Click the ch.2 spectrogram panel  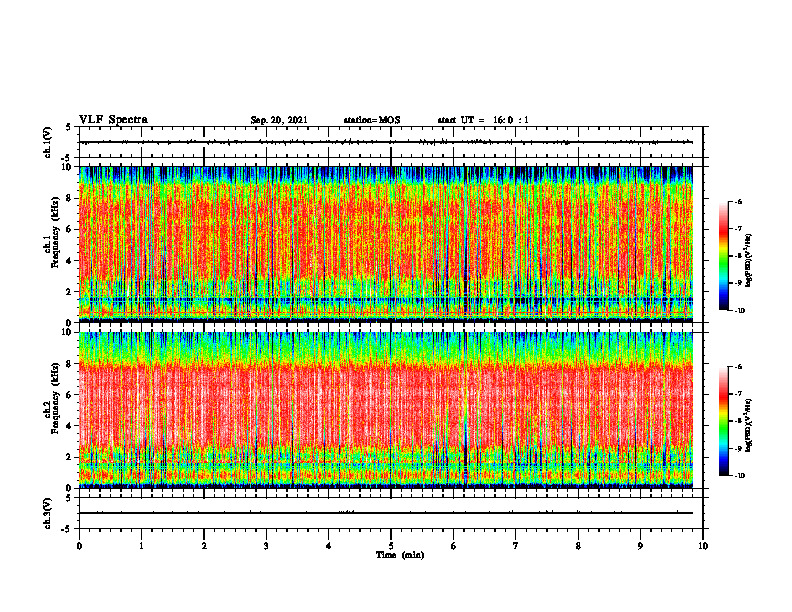click(x=386, y=410)
